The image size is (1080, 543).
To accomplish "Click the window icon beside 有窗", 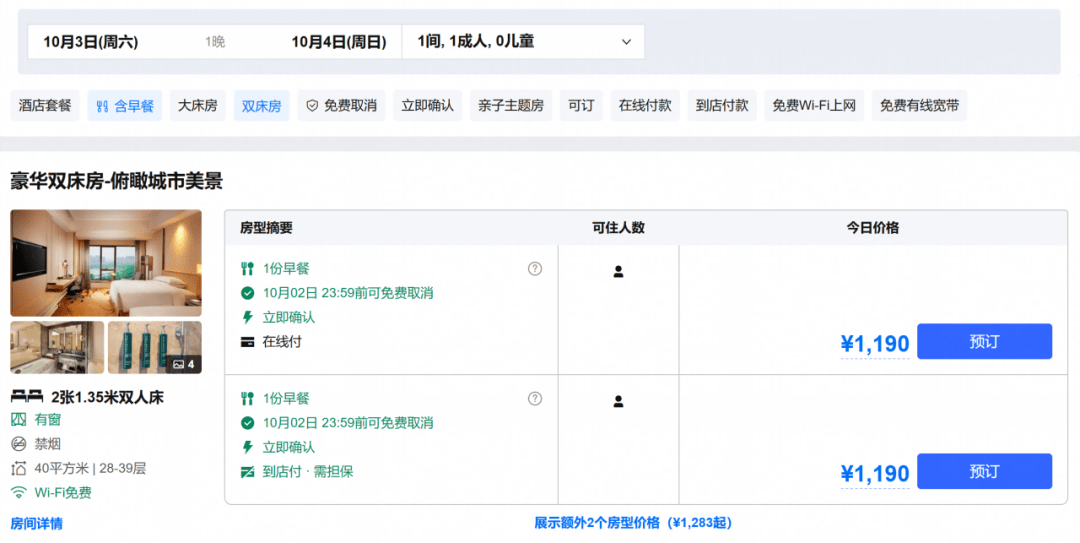I will click(x=19, y=419).
